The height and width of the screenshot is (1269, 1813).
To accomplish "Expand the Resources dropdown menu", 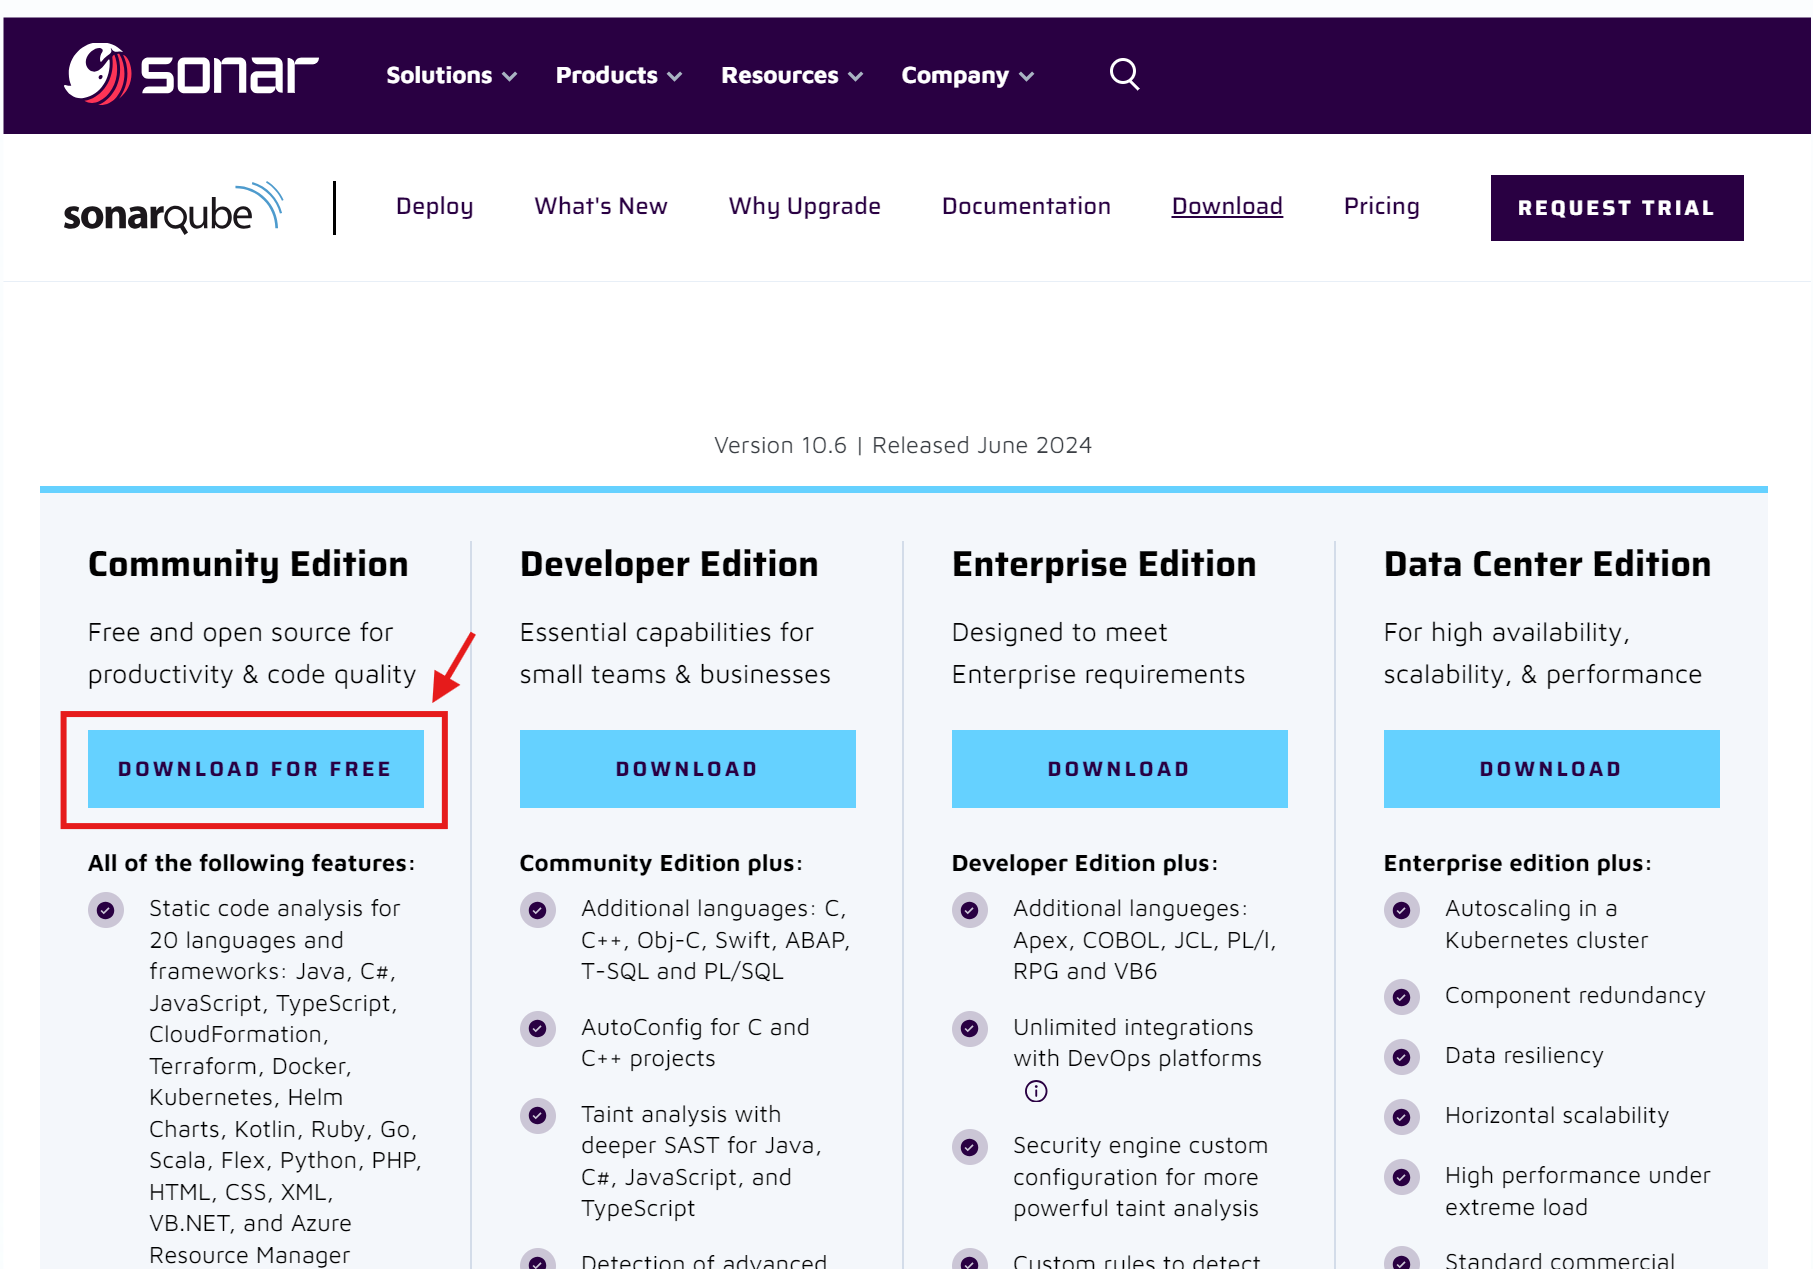I will pos(792,75).
